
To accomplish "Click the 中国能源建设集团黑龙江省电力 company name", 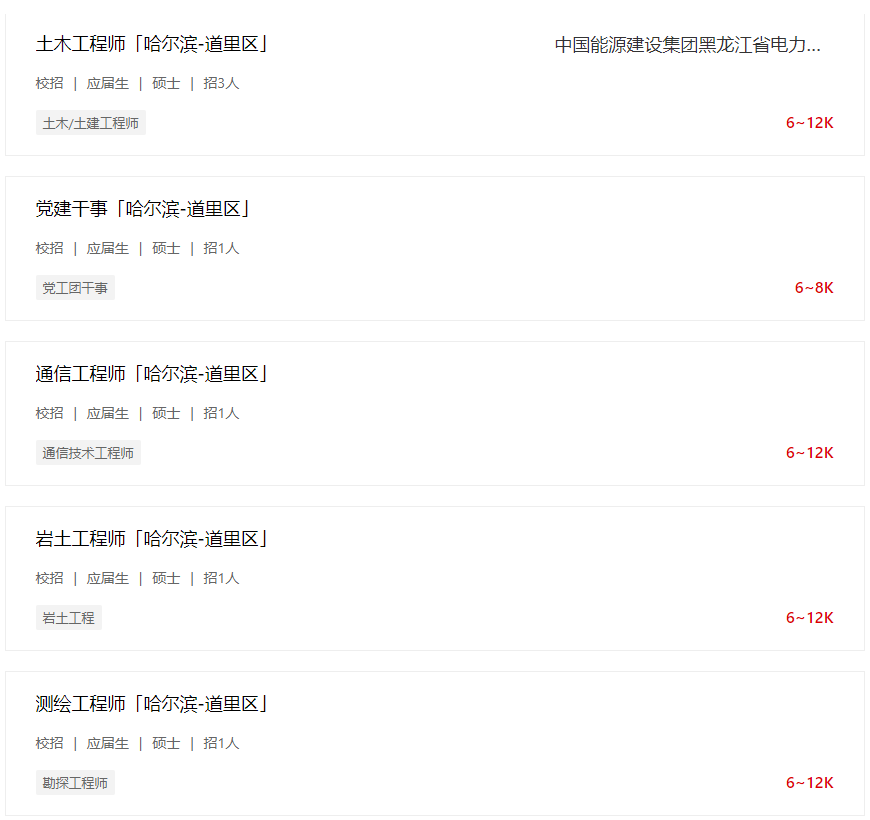I will [x=688, y=45].
